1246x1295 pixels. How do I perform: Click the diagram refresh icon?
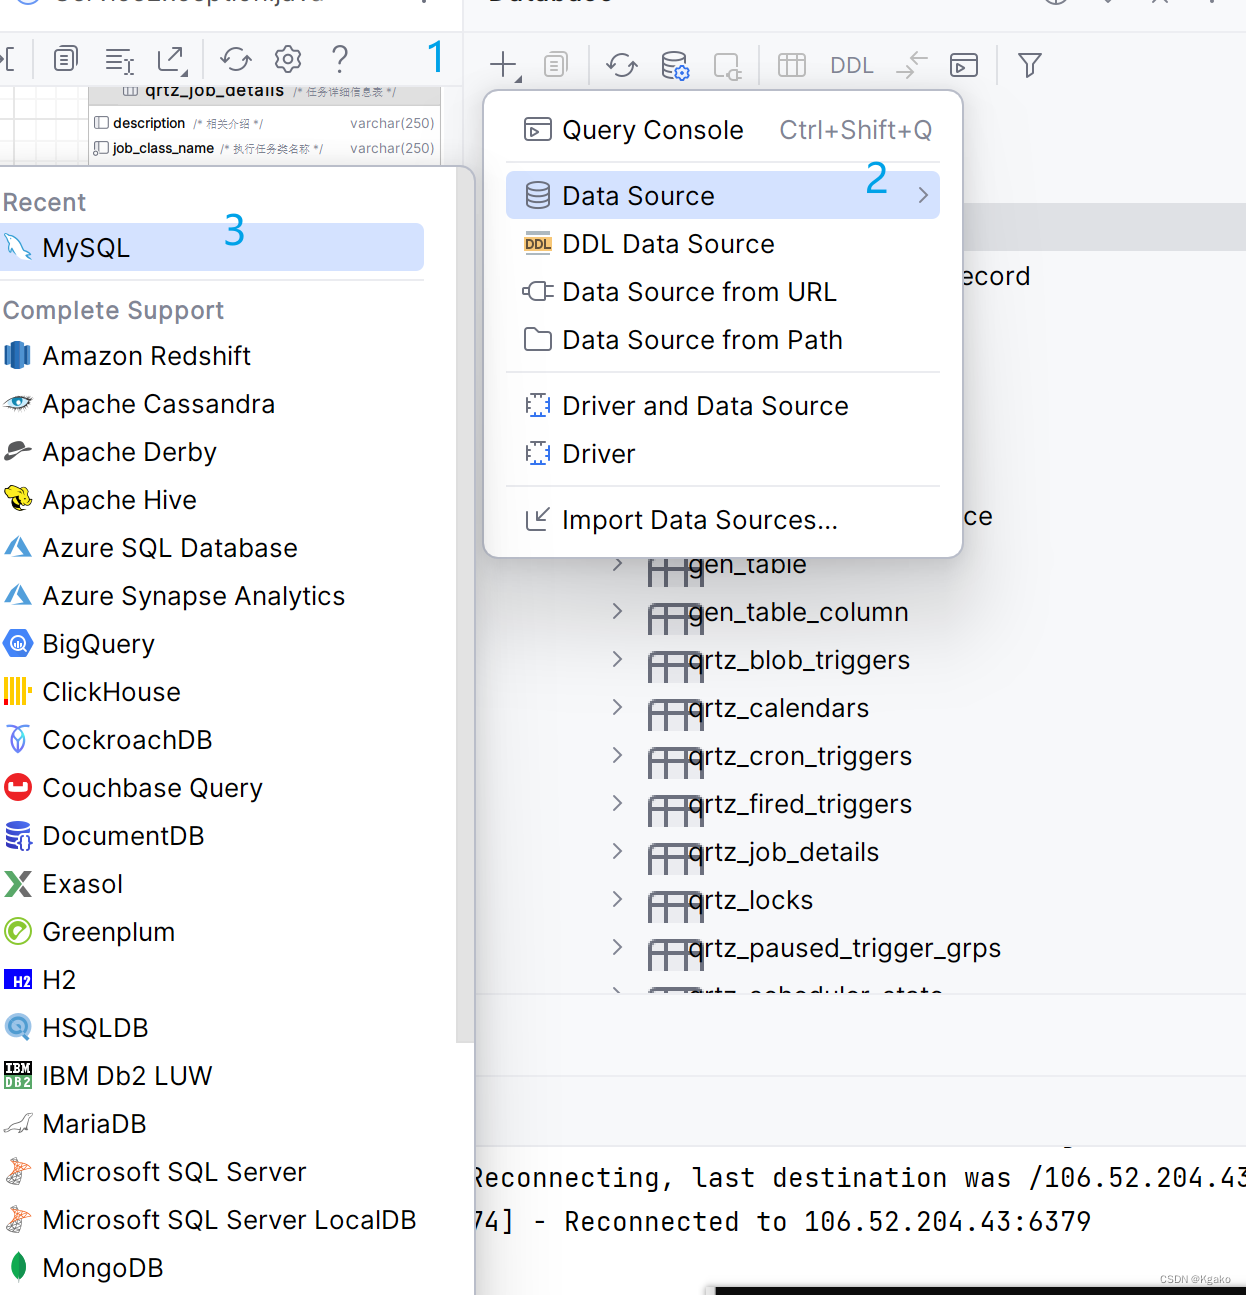[x=236, y=59]
